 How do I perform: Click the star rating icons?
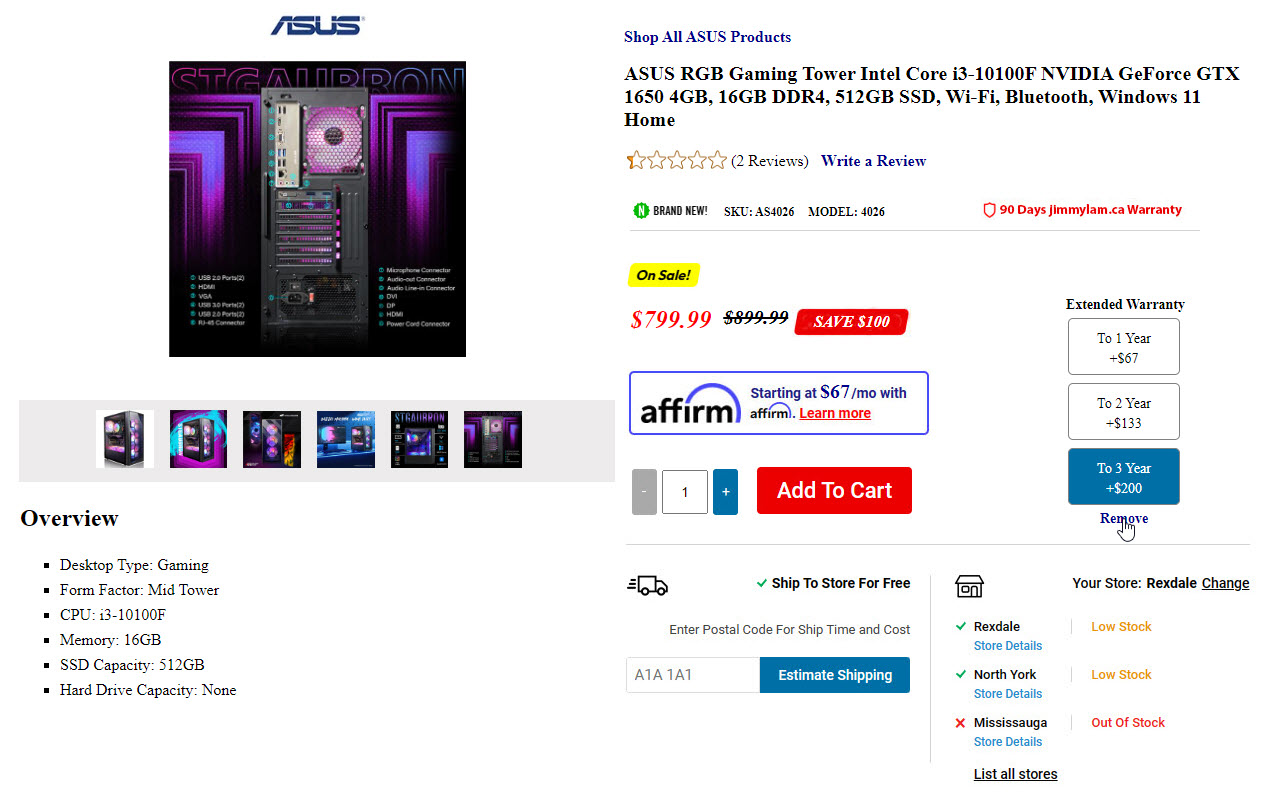[677, 161]
